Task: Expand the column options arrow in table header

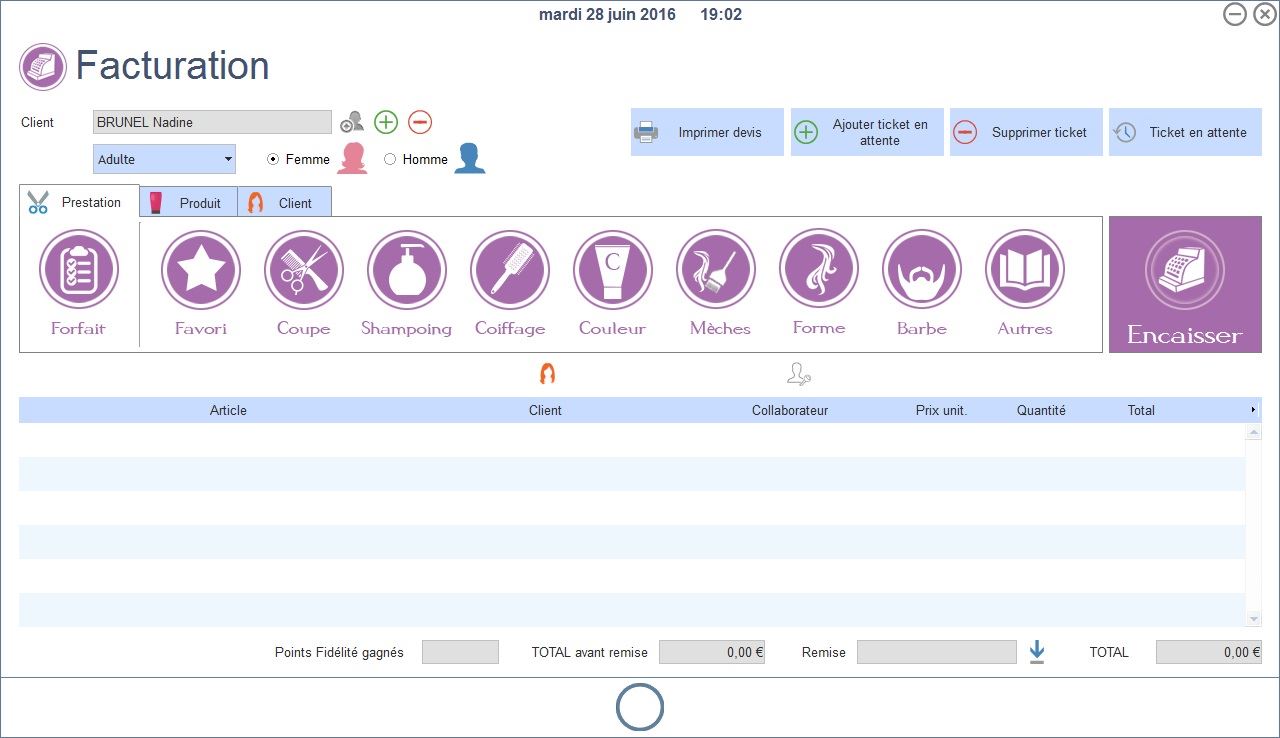Action: (1253, 410)
